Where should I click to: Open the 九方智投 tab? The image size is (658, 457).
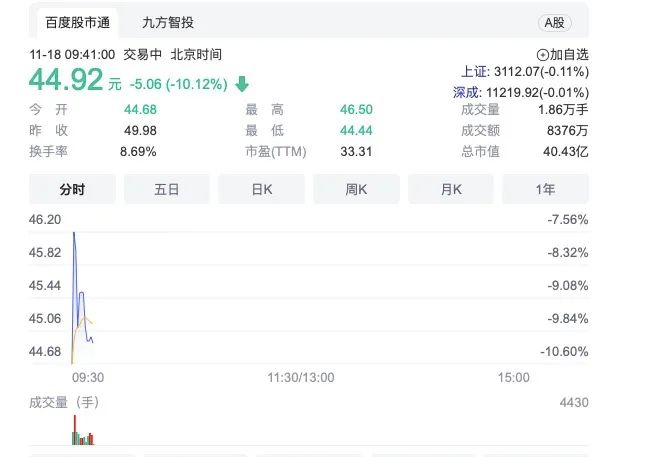[x=168, y=22]
